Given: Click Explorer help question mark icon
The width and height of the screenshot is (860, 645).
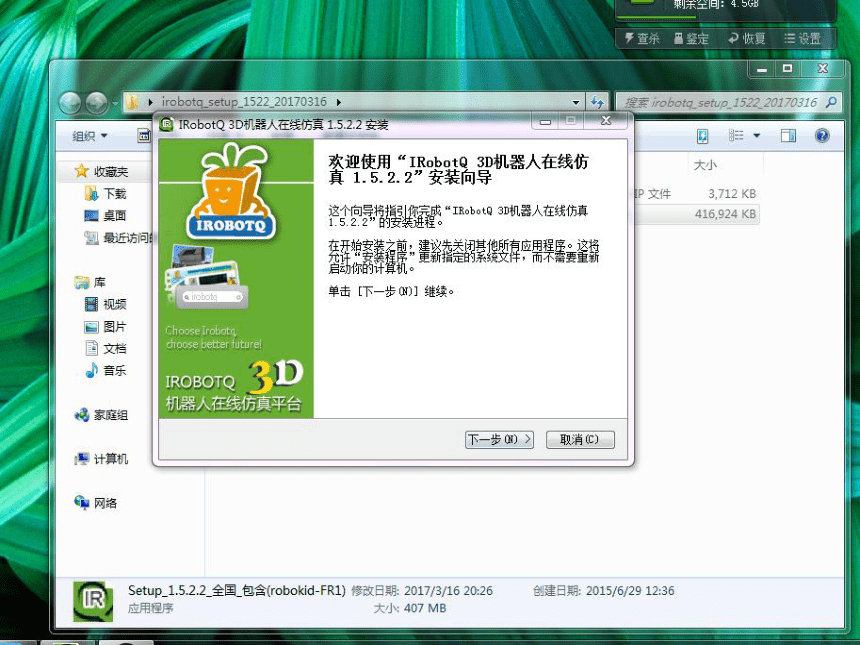Looking at the screenshot, I should click(822, 135).
